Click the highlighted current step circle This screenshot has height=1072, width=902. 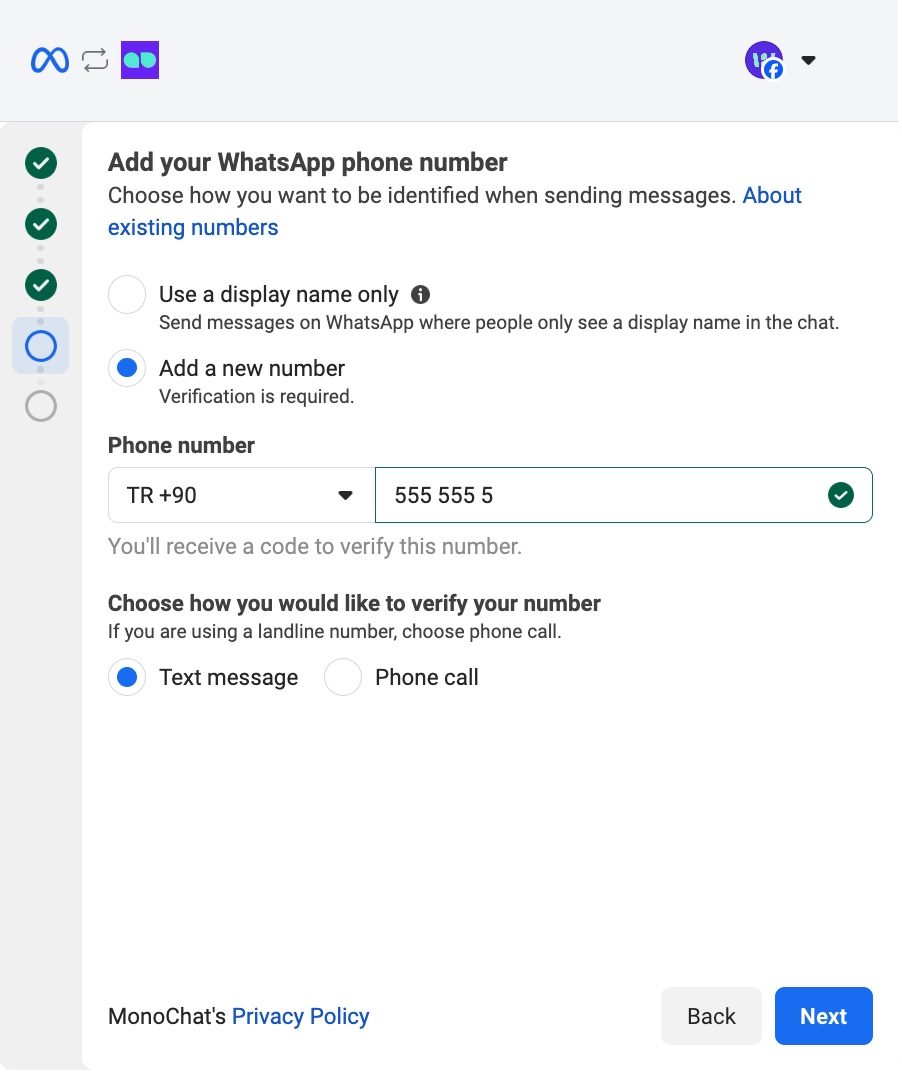(40, 345)
